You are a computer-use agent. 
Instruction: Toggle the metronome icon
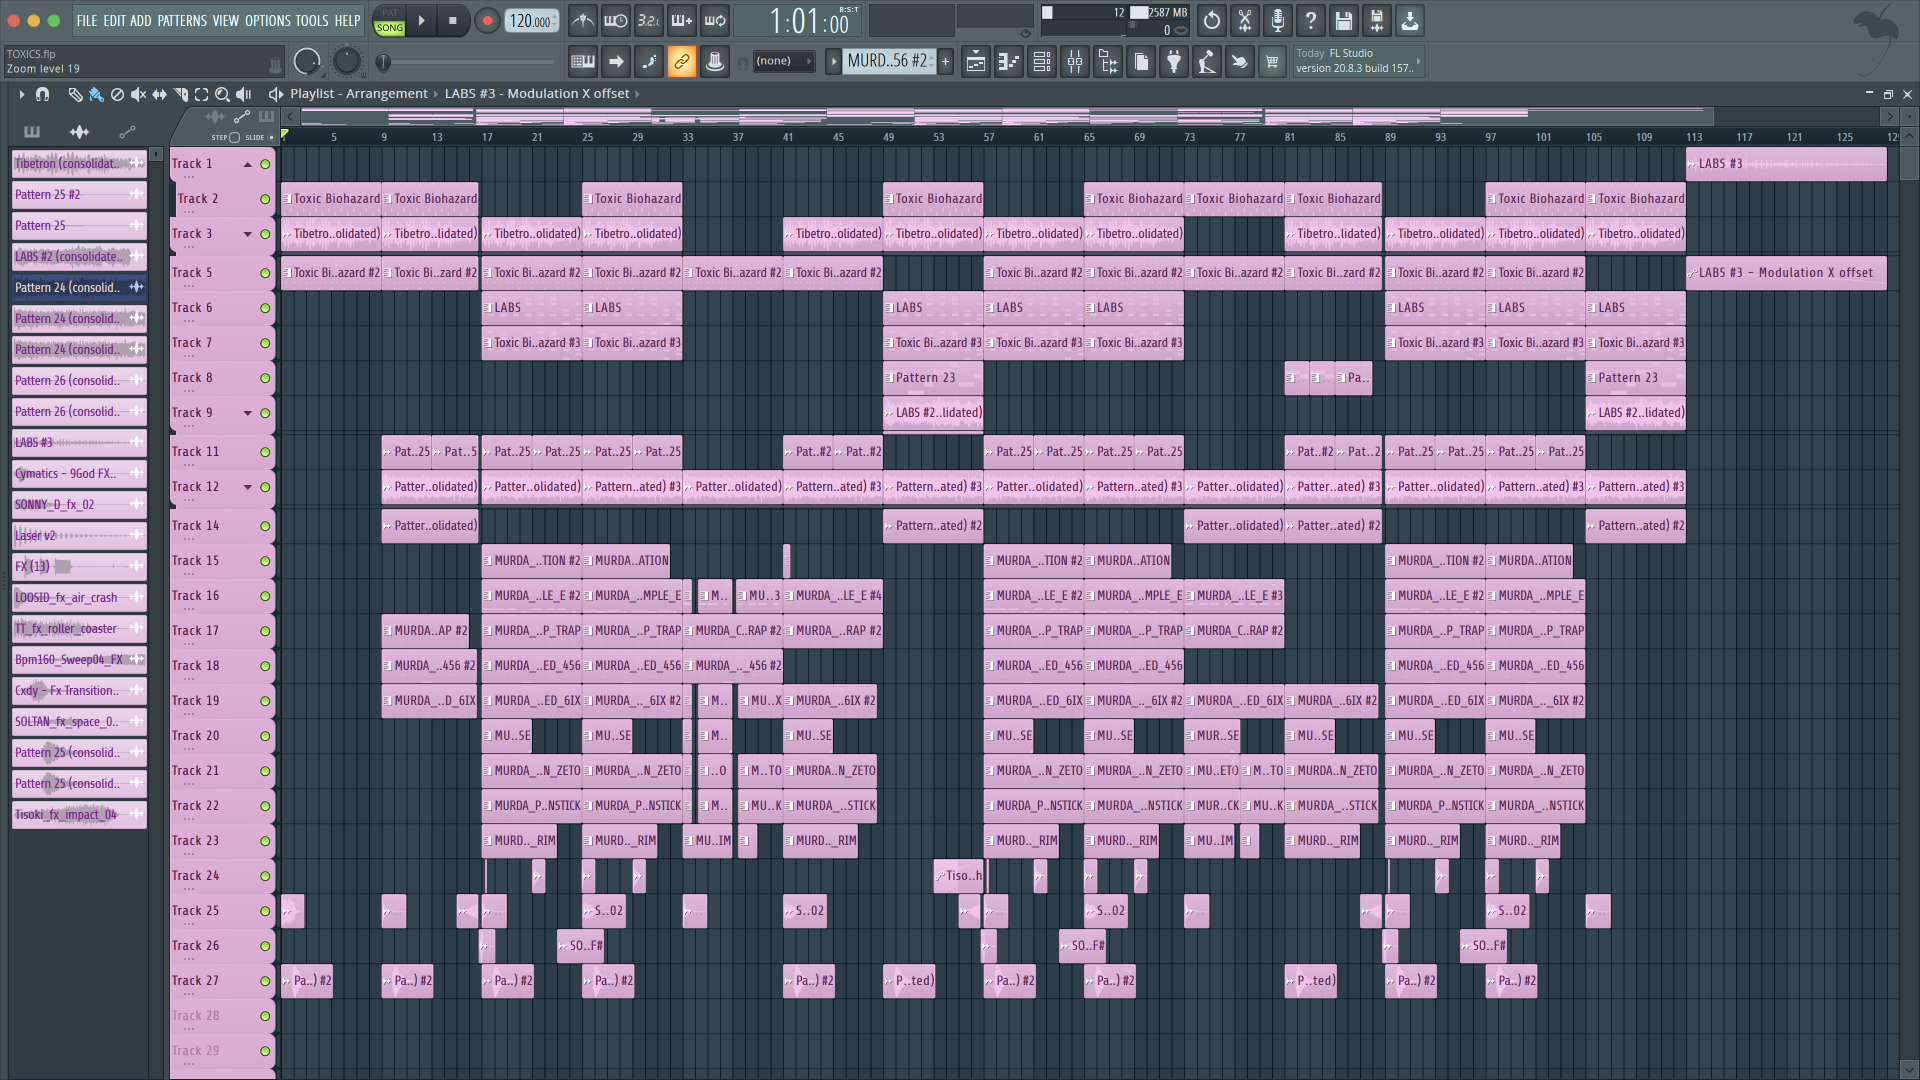point(583,20)
